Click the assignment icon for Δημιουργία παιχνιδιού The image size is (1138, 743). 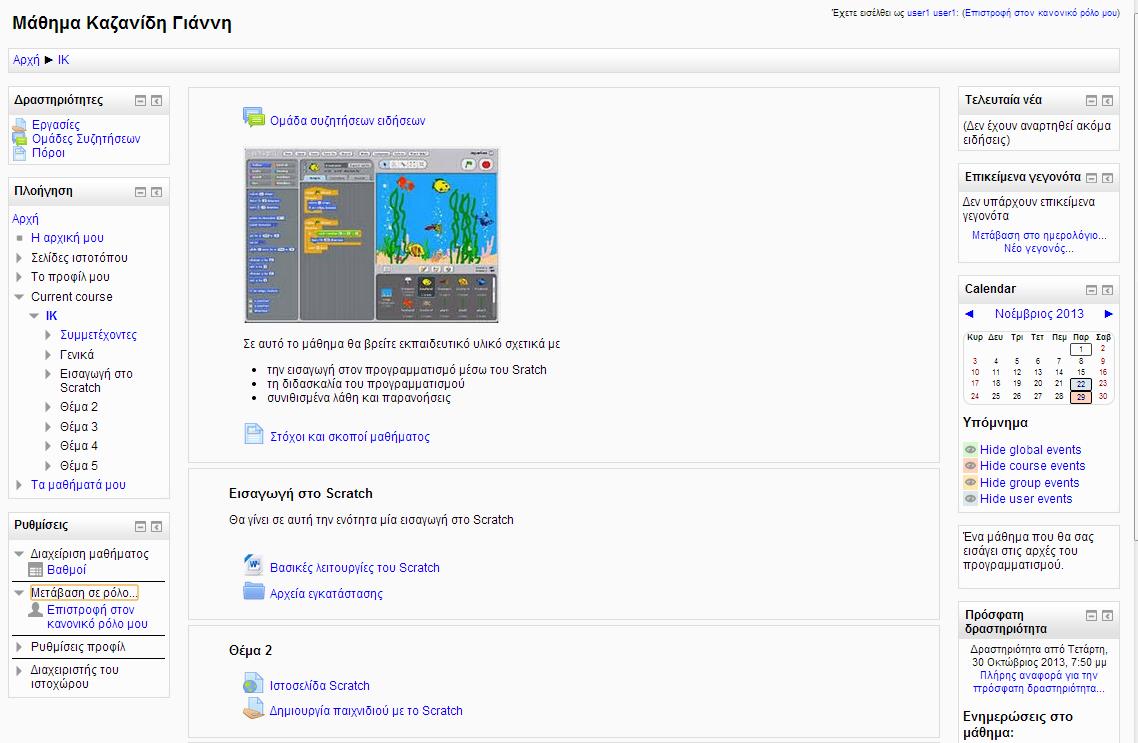pyautogui.click(x=253, y=708)
